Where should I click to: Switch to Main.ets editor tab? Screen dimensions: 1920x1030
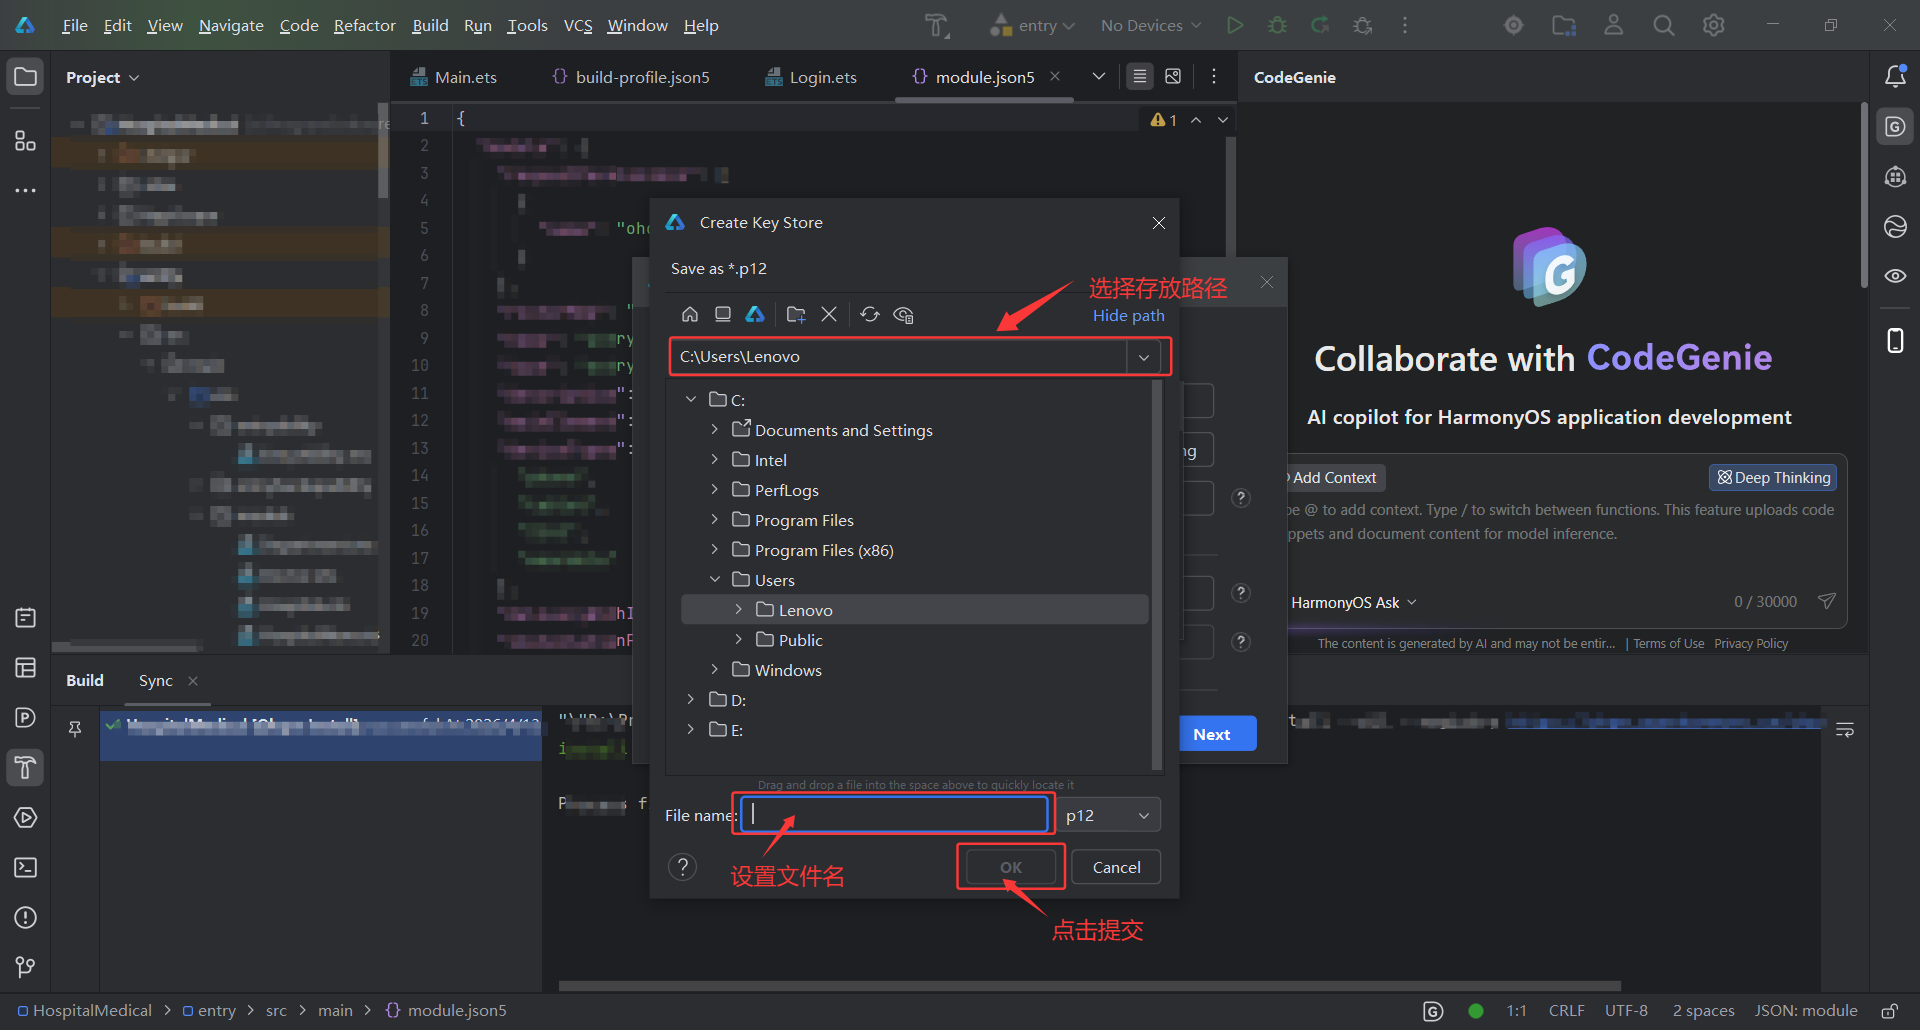(x=454, y=77)
